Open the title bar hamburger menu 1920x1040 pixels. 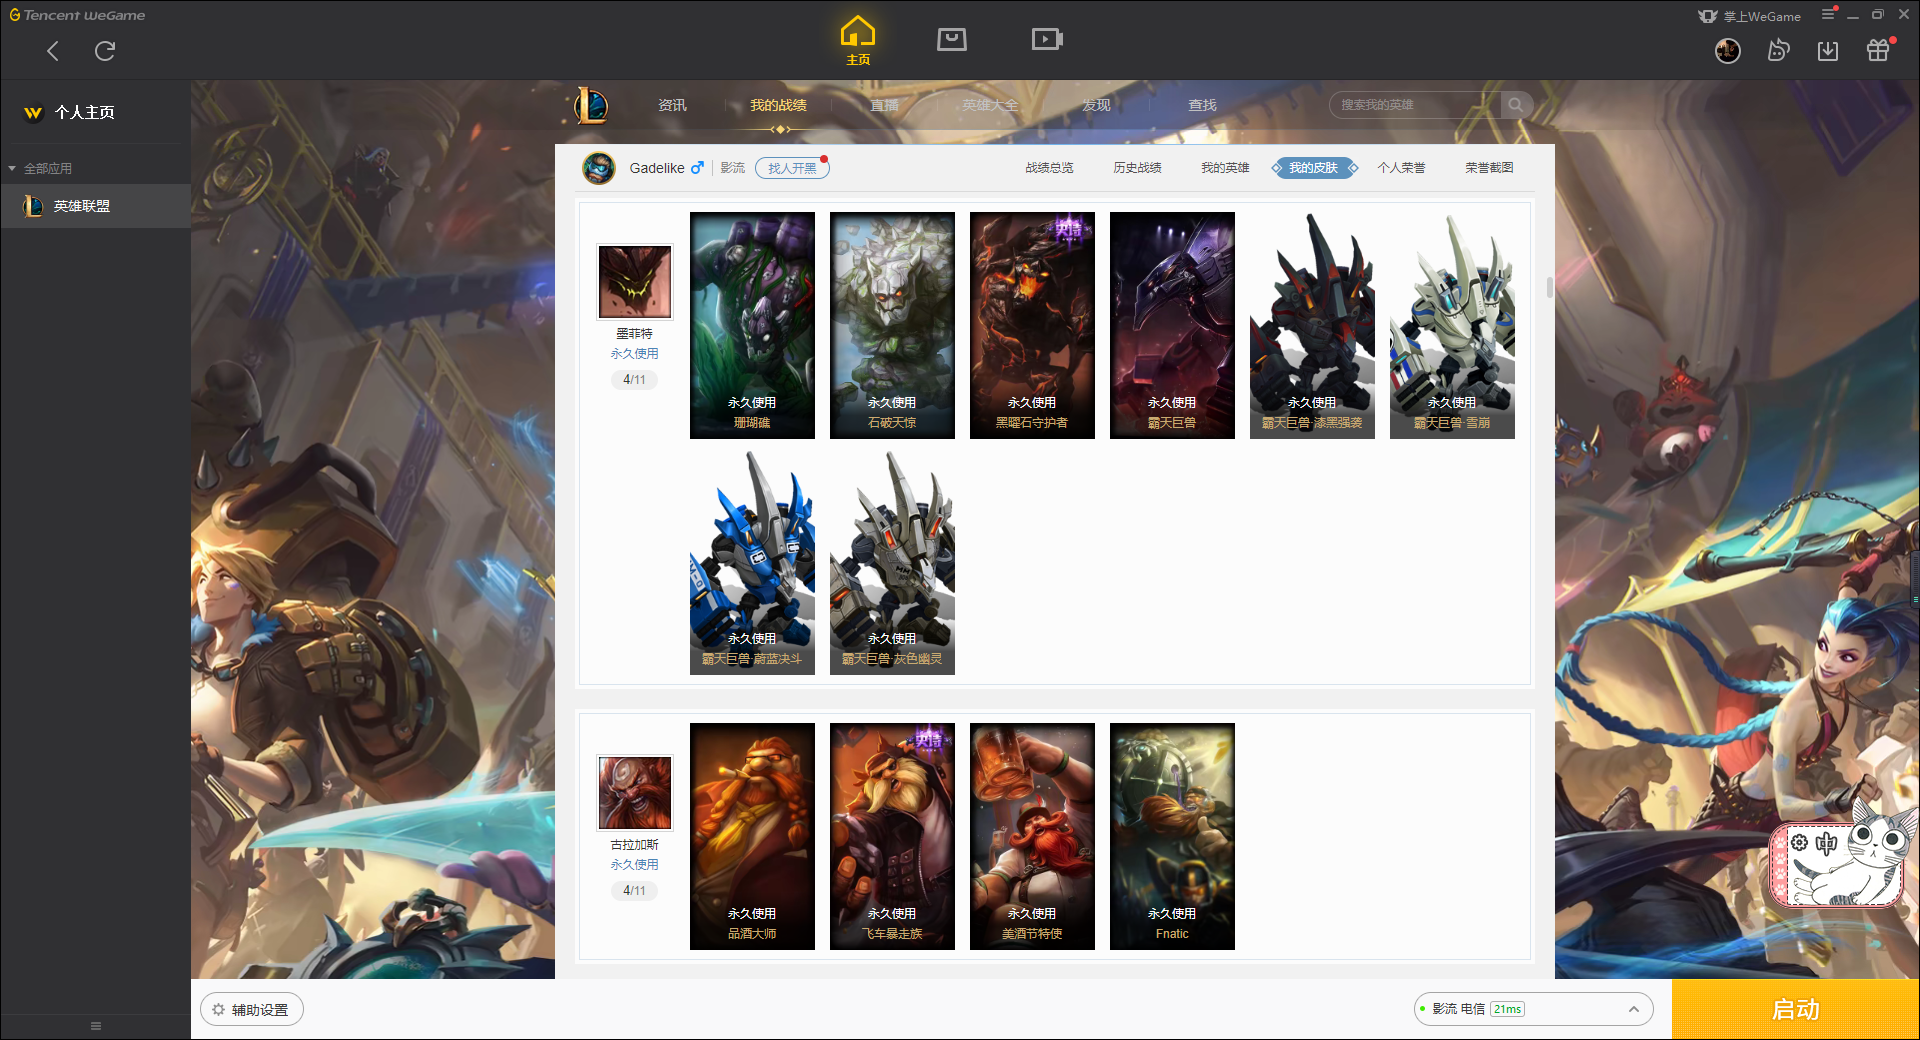[x=1828, y=14]
